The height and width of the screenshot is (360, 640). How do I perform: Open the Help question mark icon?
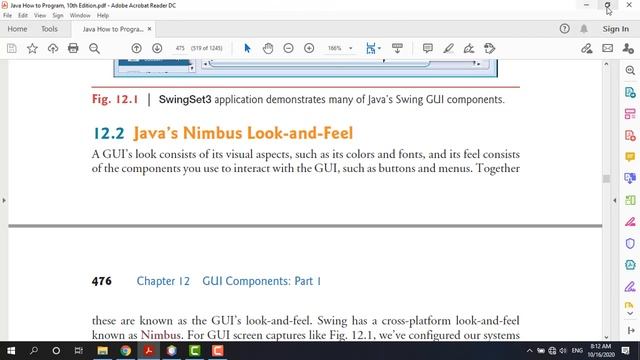564,29
